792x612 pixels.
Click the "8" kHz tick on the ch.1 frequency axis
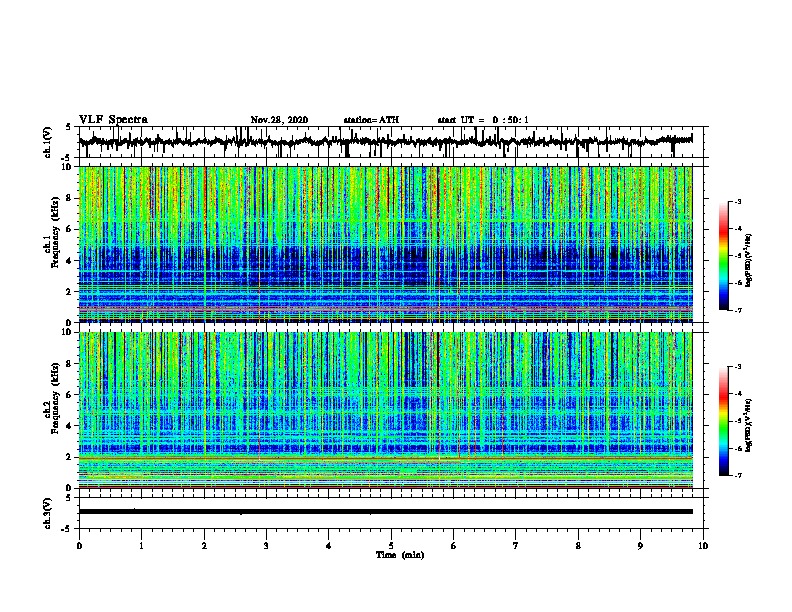pos(70,198)
